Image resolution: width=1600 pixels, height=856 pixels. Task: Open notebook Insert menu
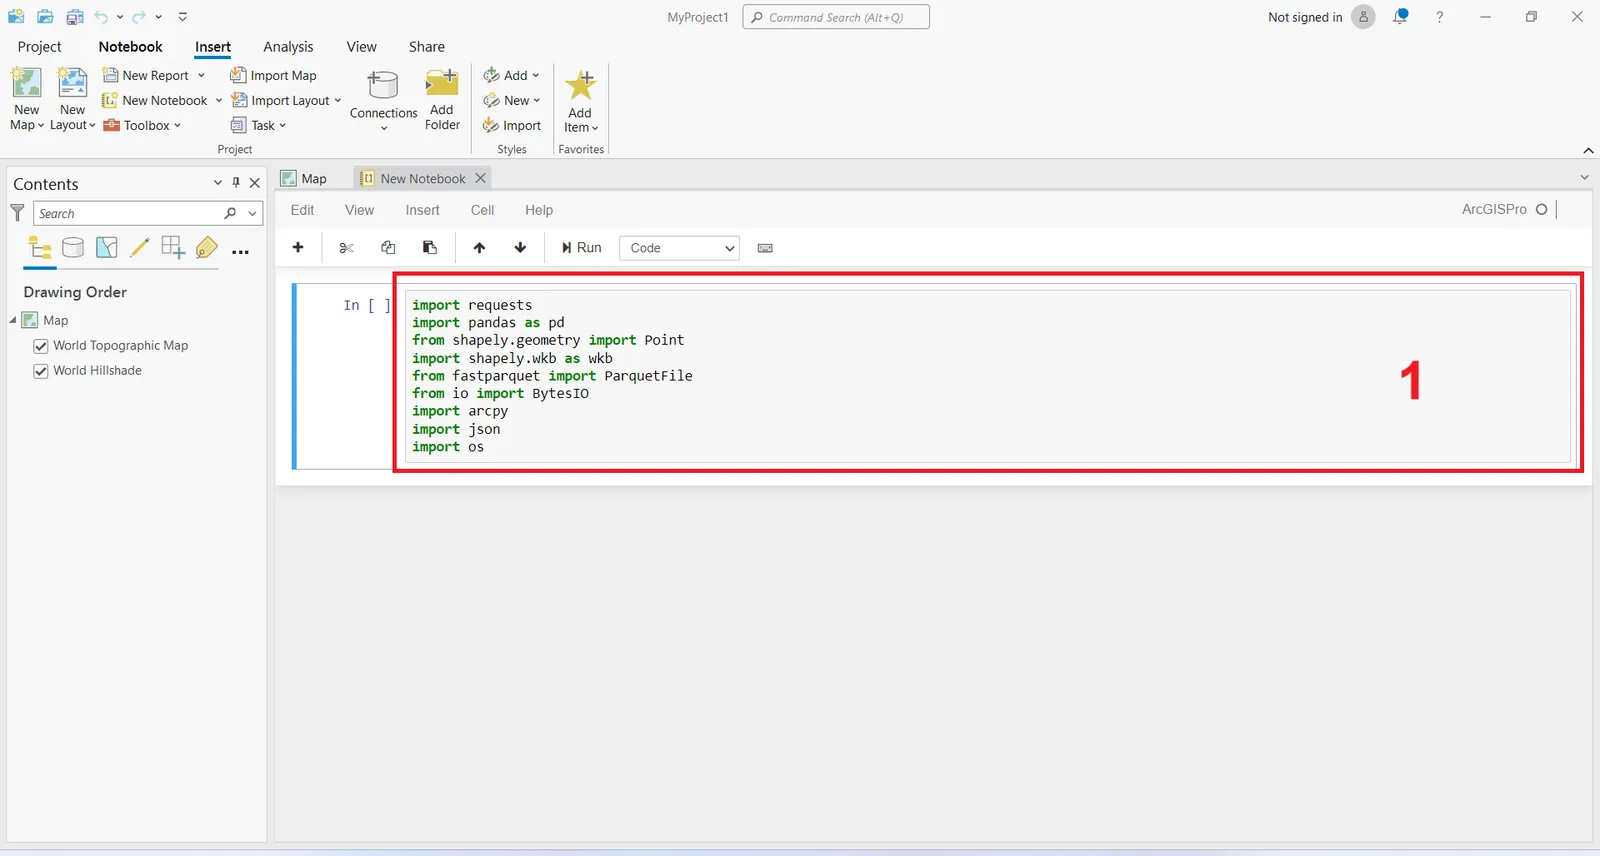point(422,210)
